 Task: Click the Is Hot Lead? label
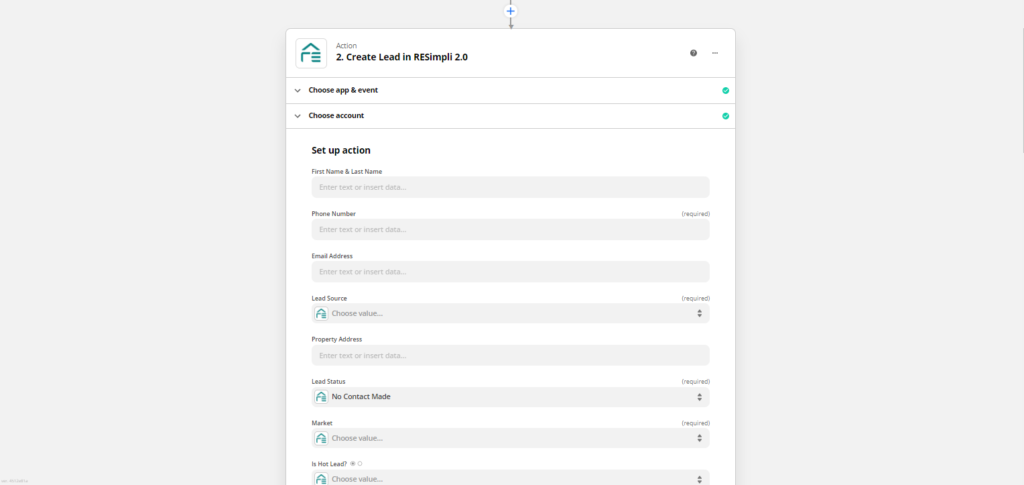tap(329, 463)
